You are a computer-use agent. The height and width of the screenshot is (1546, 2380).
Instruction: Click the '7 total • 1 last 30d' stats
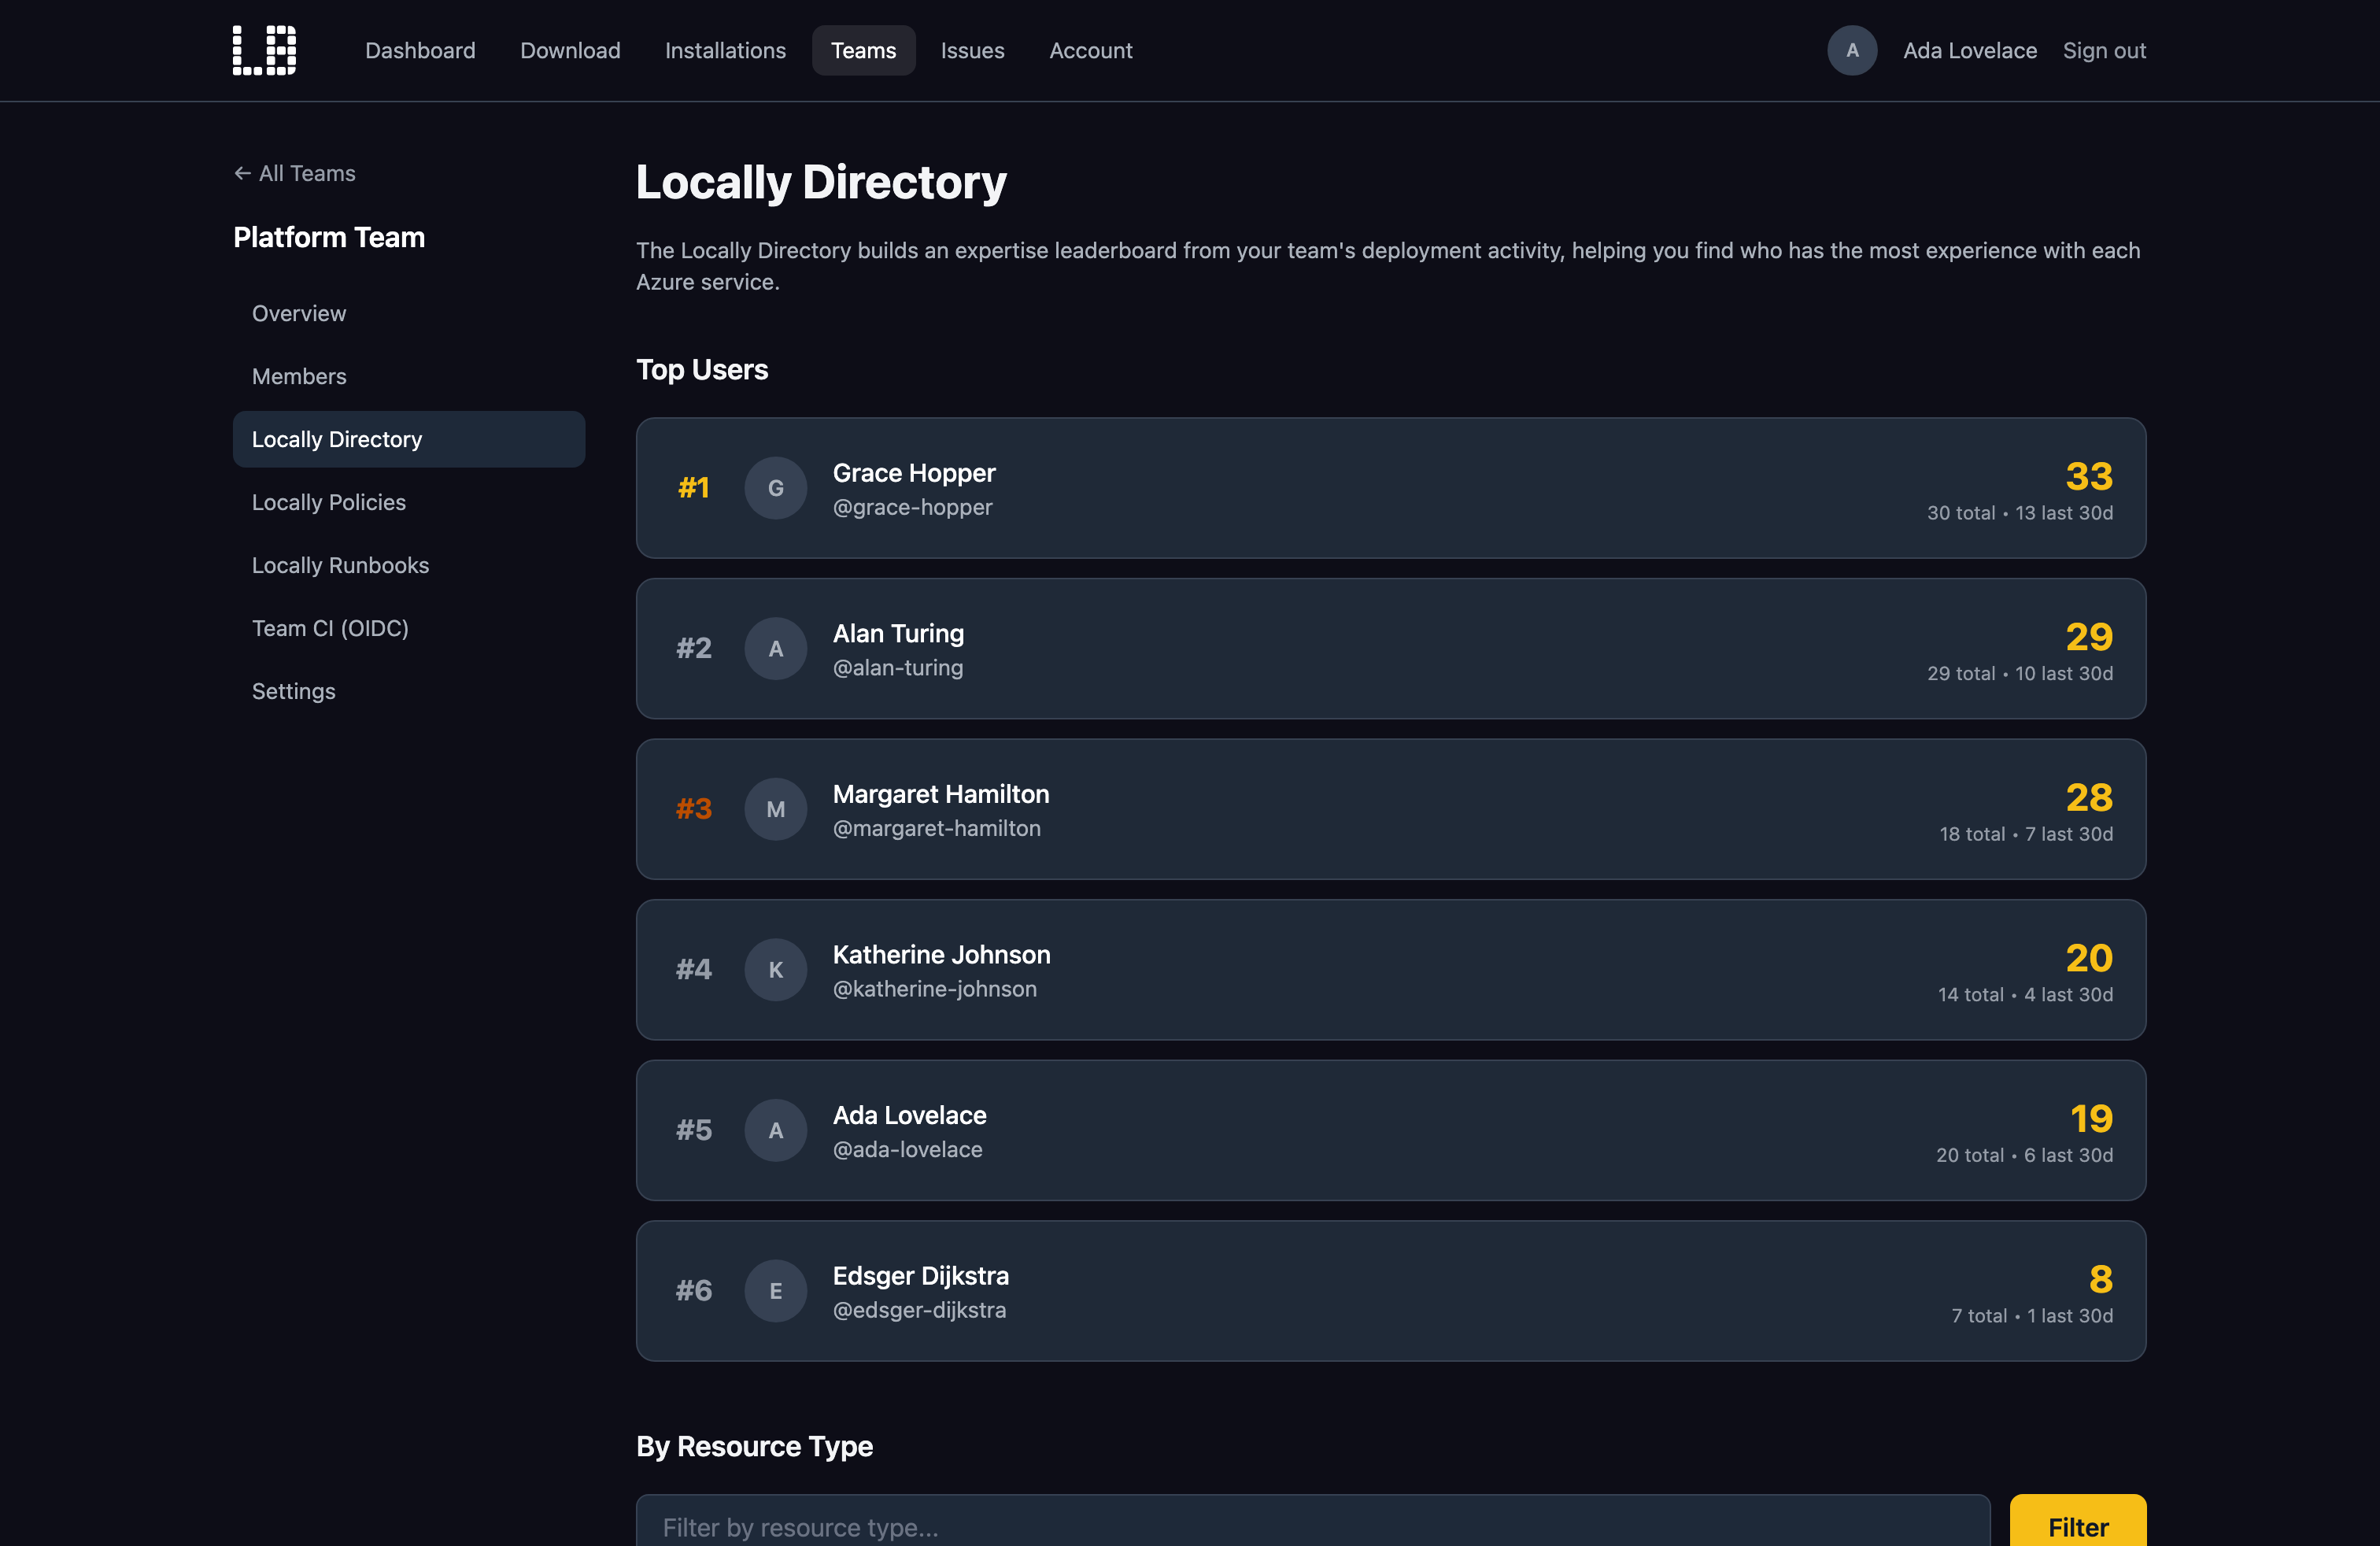(2032, 1316)
